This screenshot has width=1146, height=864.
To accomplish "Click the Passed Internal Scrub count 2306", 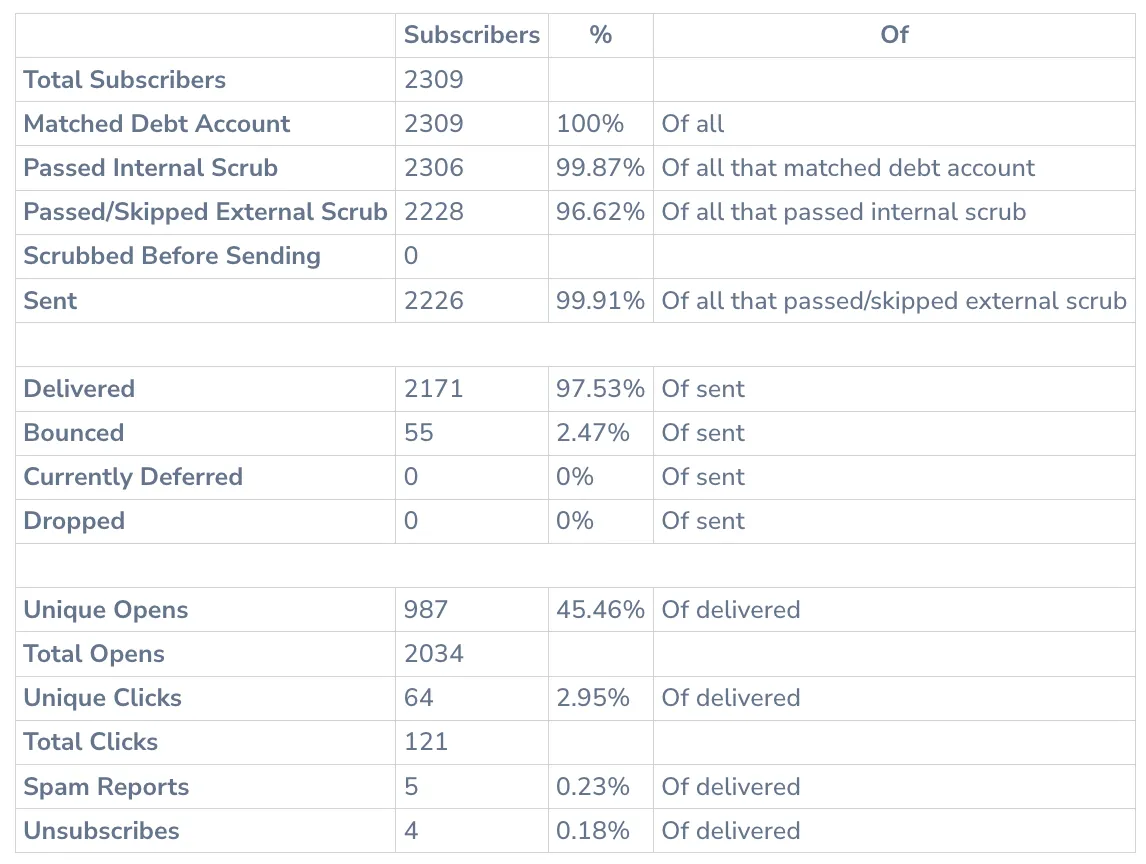I will [434, 167].
